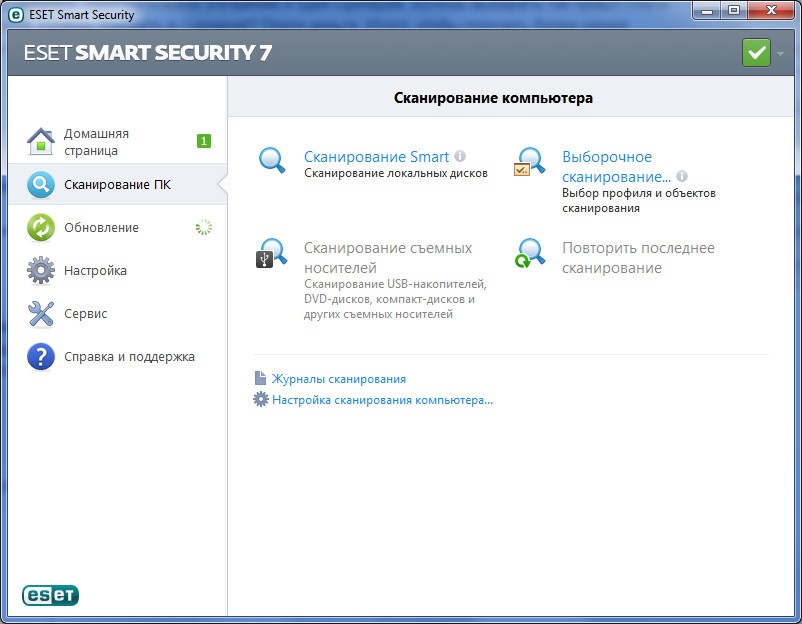Click the Update green arrows icon

pyautogui.click(x=40, y=228)
